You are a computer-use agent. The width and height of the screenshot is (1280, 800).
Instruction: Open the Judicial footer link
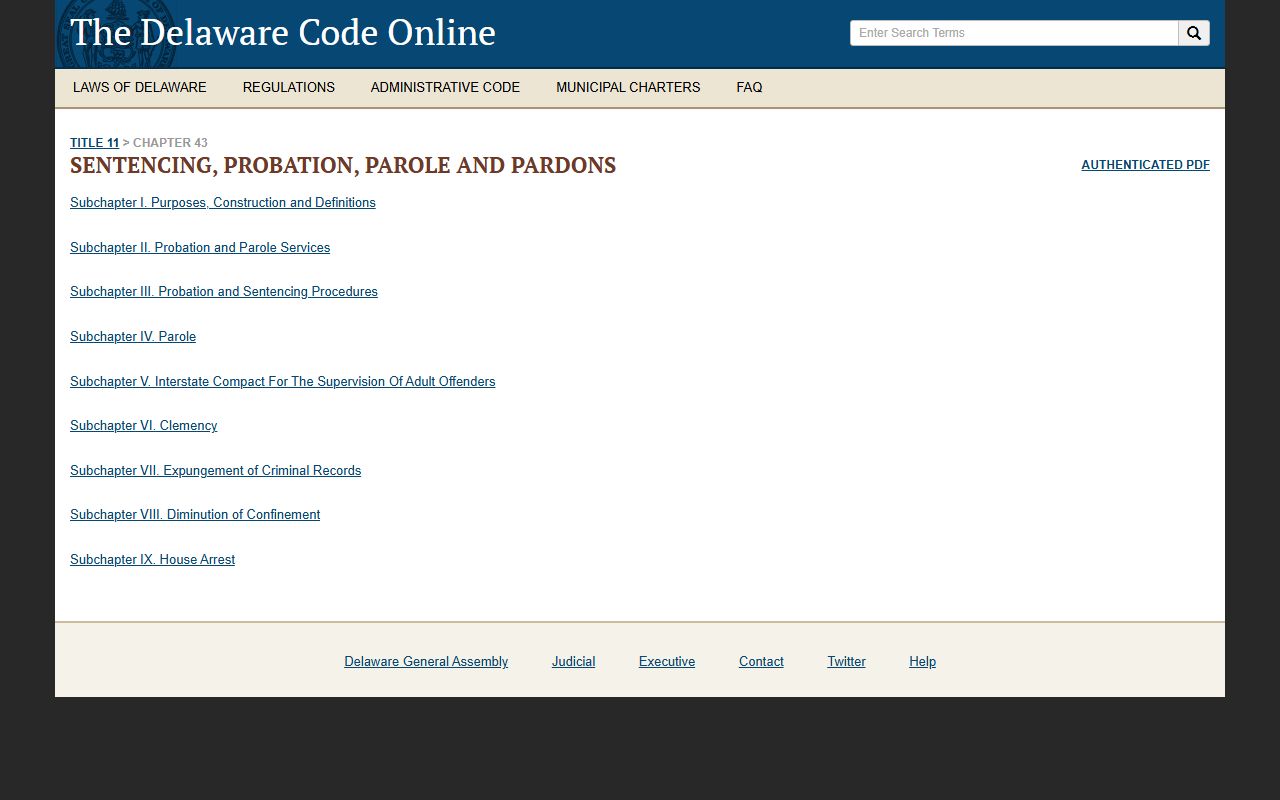pos(573,662)
